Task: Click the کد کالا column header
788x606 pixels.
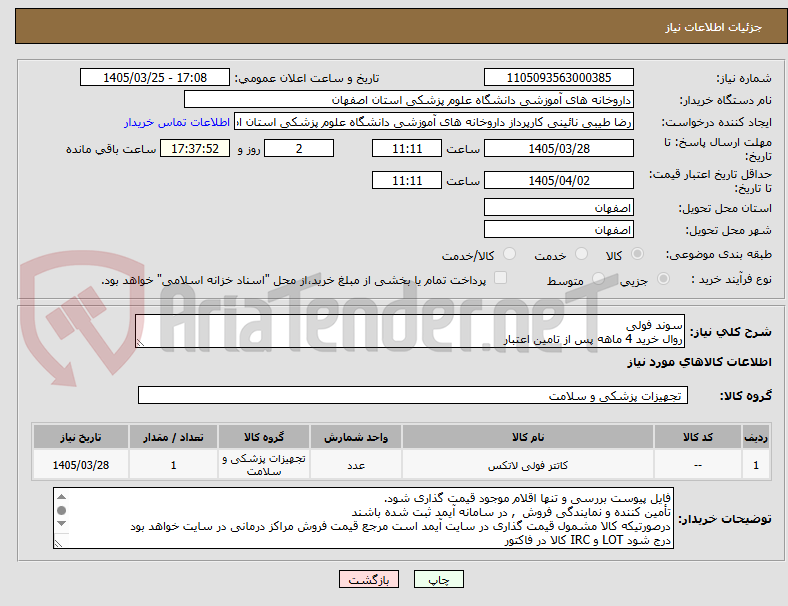Action: pyautogui.click(x=698, y=437)
